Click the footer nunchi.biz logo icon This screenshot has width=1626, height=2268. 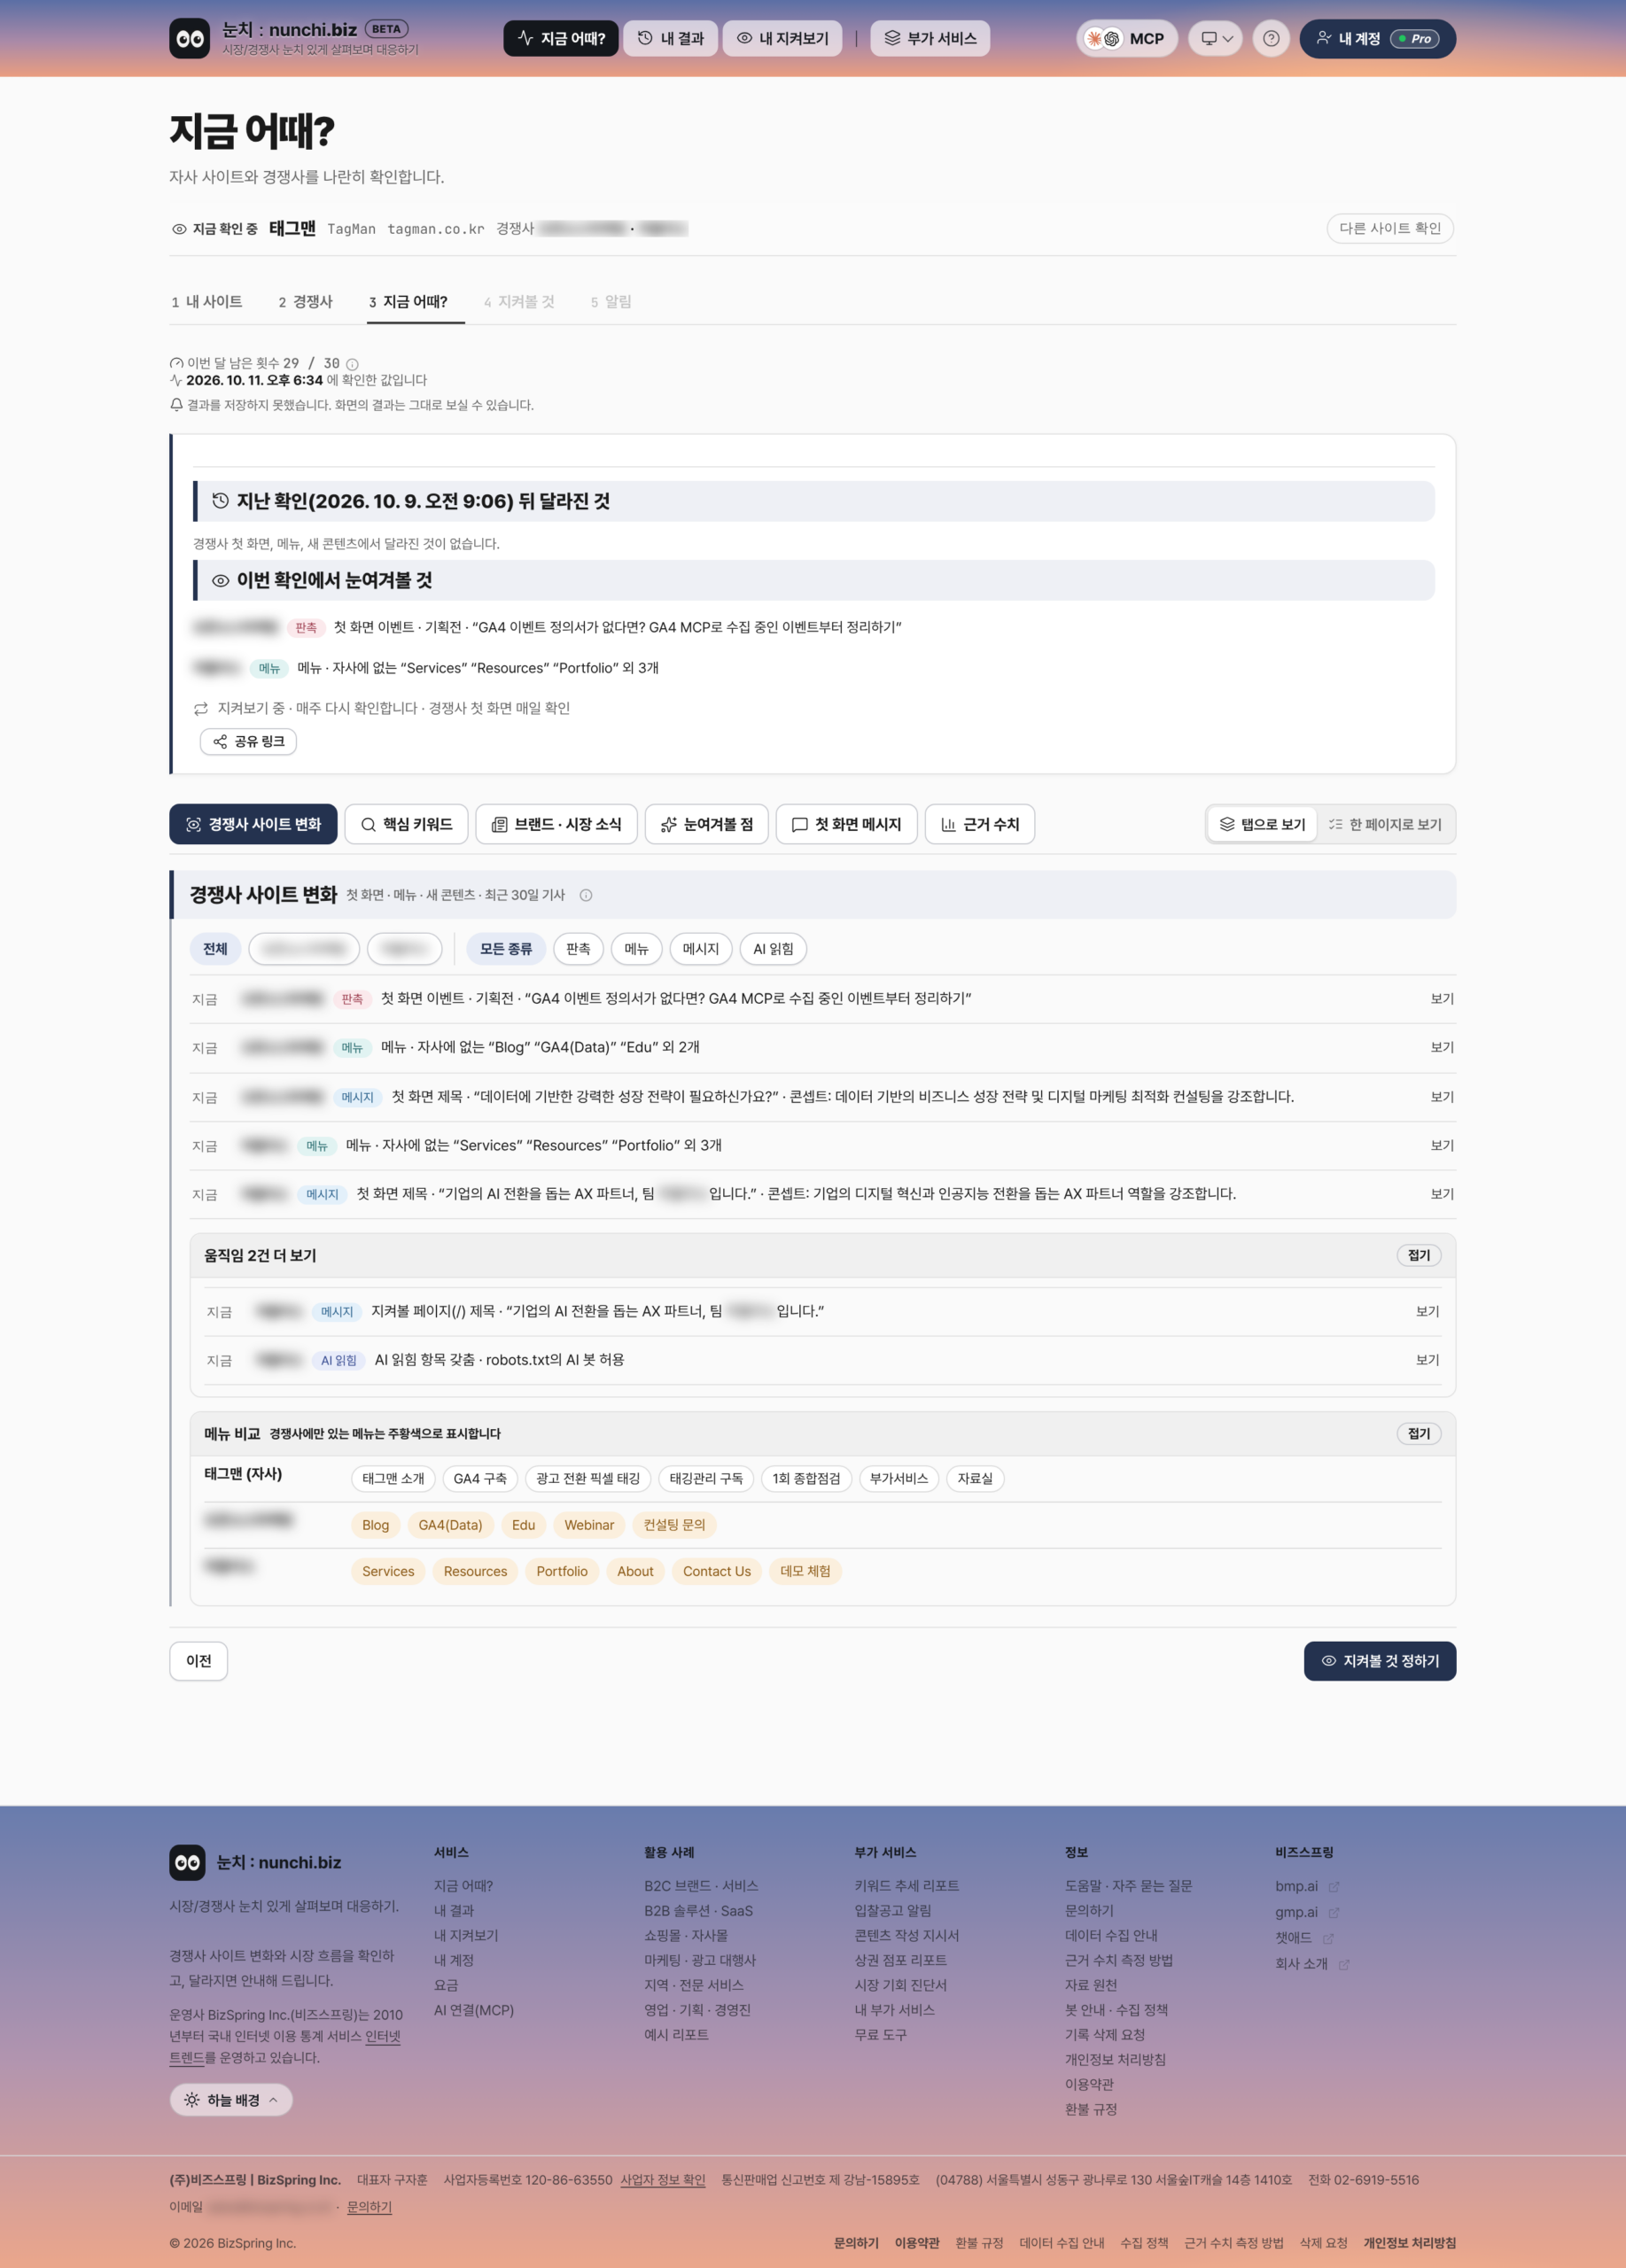click(x=187, y=1862)
